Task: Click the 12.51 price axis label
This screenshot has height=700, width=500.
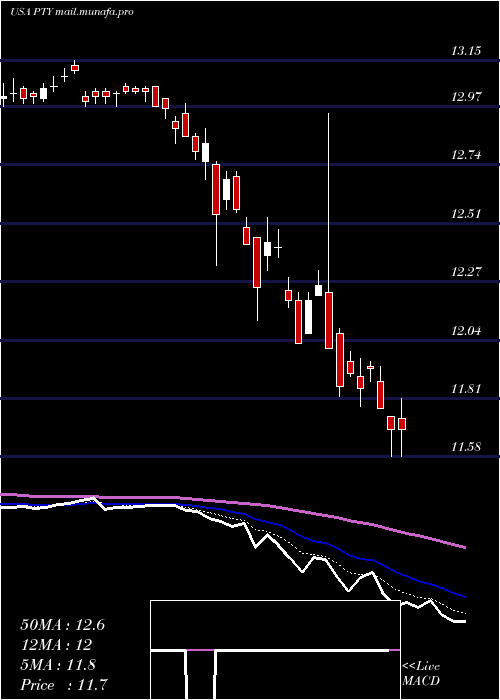Action: pos(466,213)
